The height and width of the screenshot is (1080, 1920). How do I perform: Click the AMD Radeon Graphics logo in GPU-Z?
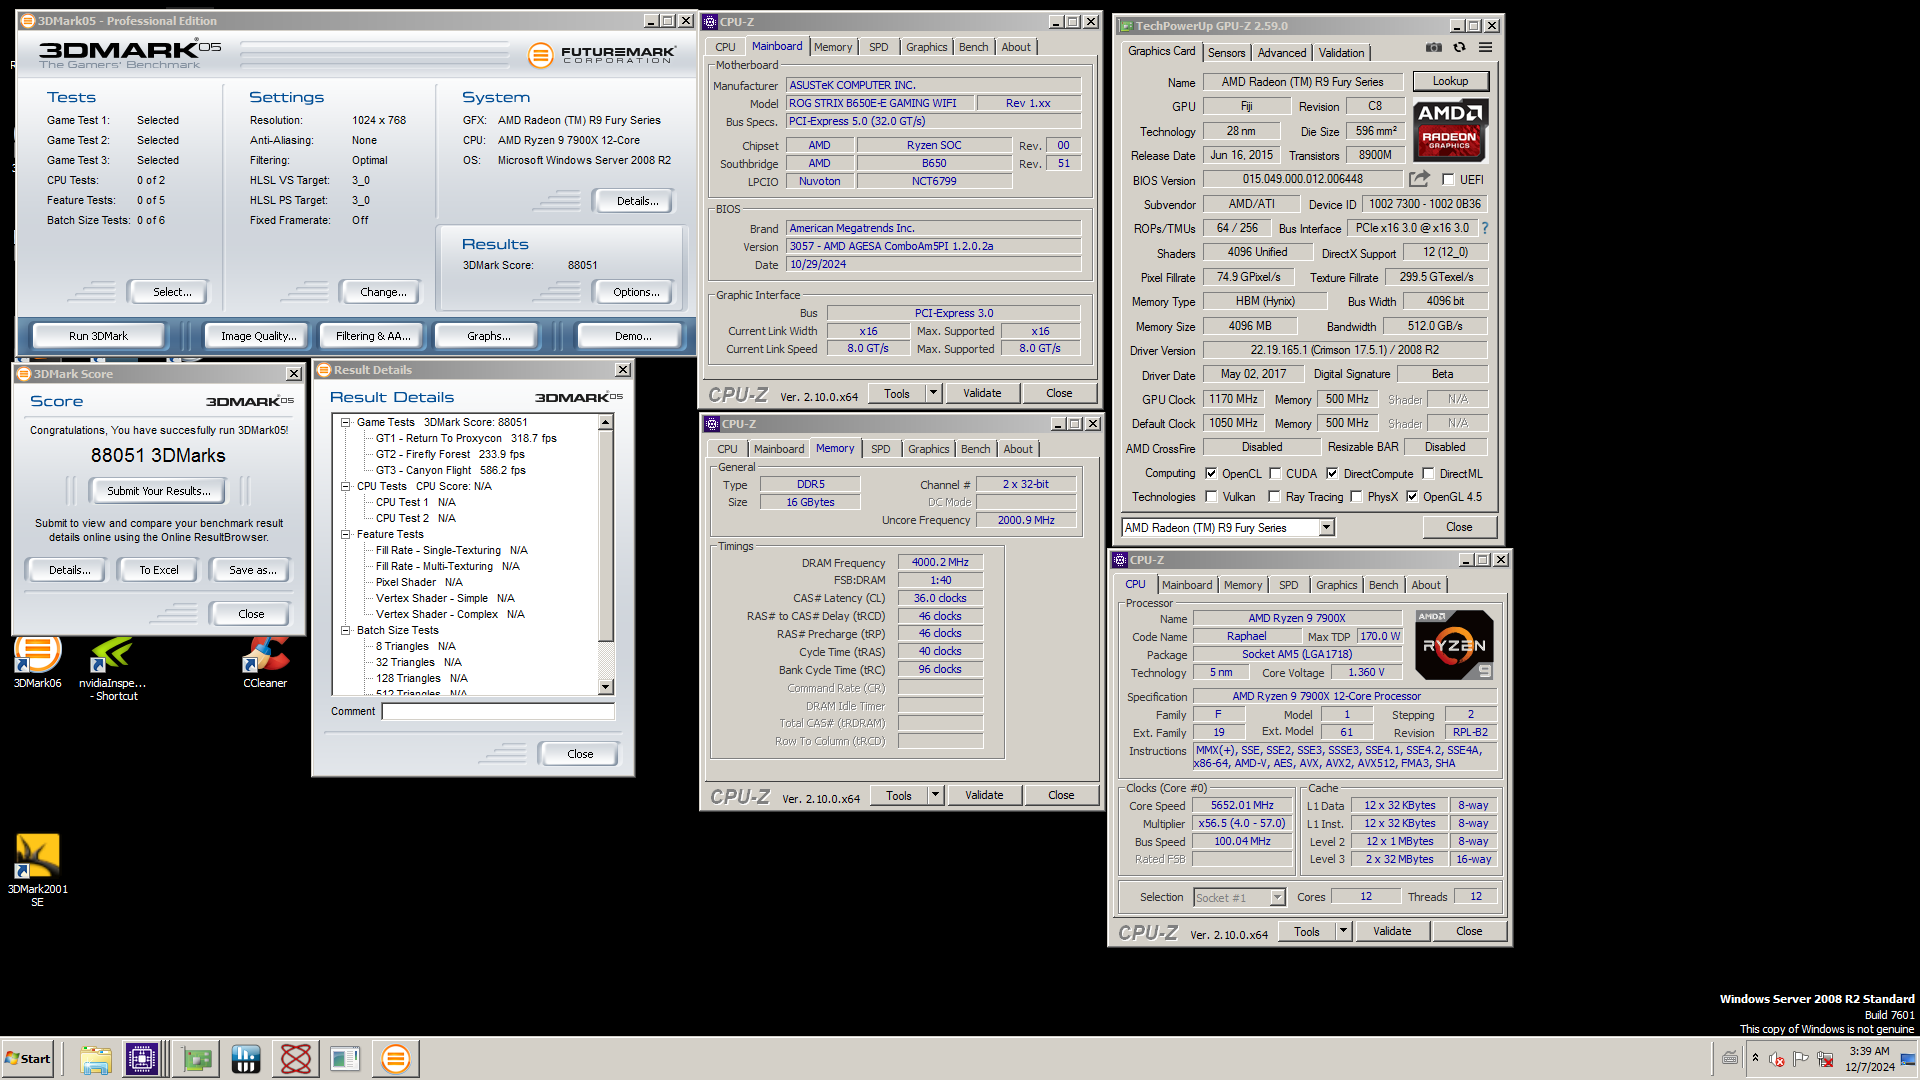coord(1450,130)
